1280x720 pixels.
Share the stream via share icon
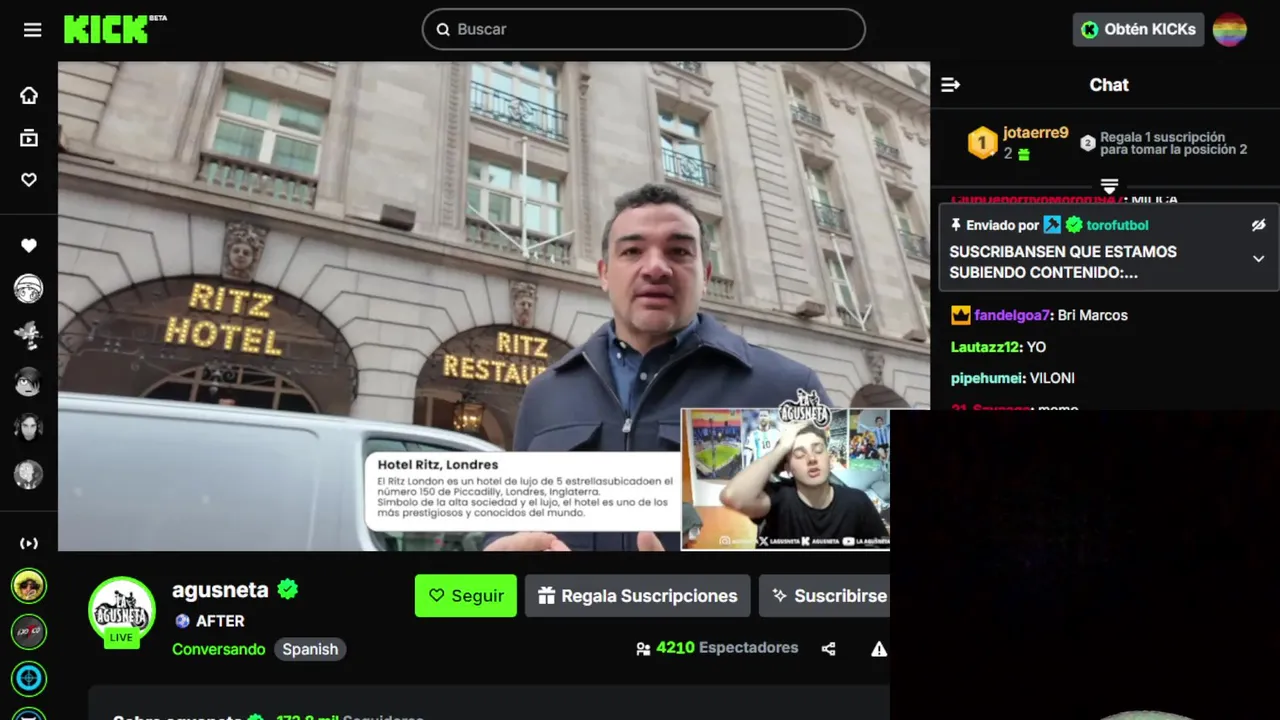828,649
